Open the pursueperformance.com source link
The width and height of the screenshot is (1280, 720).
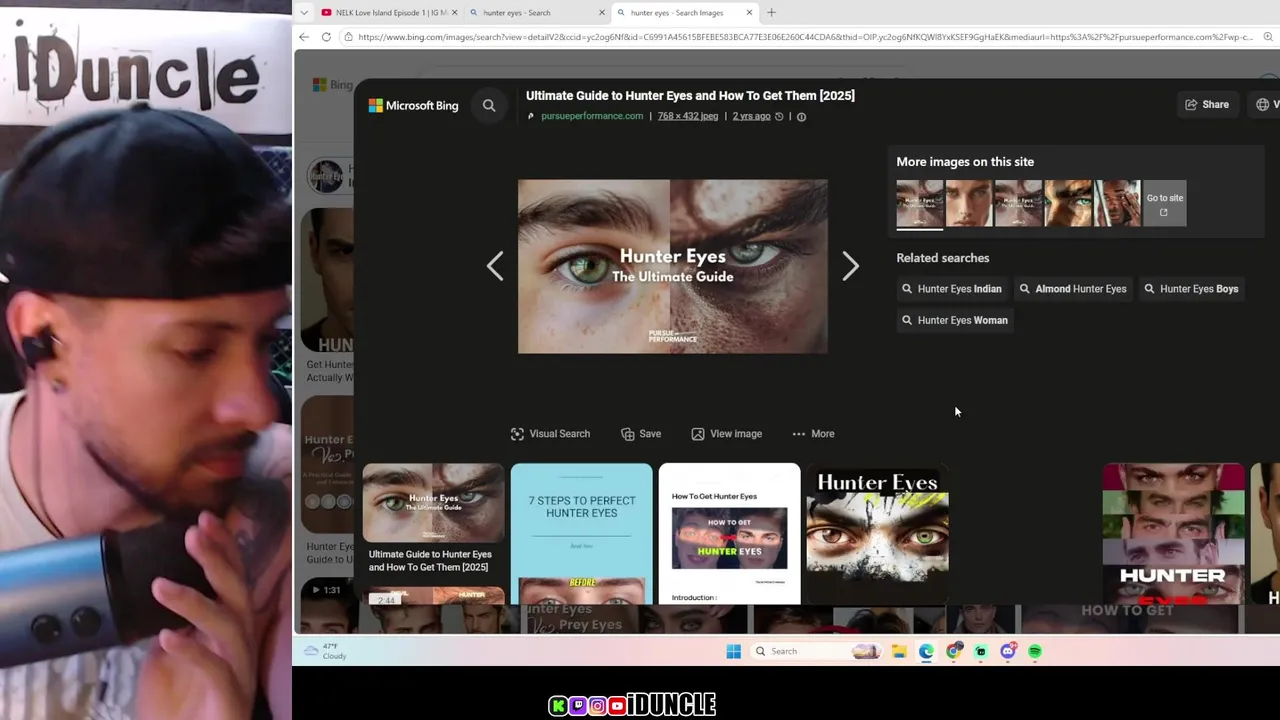[x=592, y=116]
